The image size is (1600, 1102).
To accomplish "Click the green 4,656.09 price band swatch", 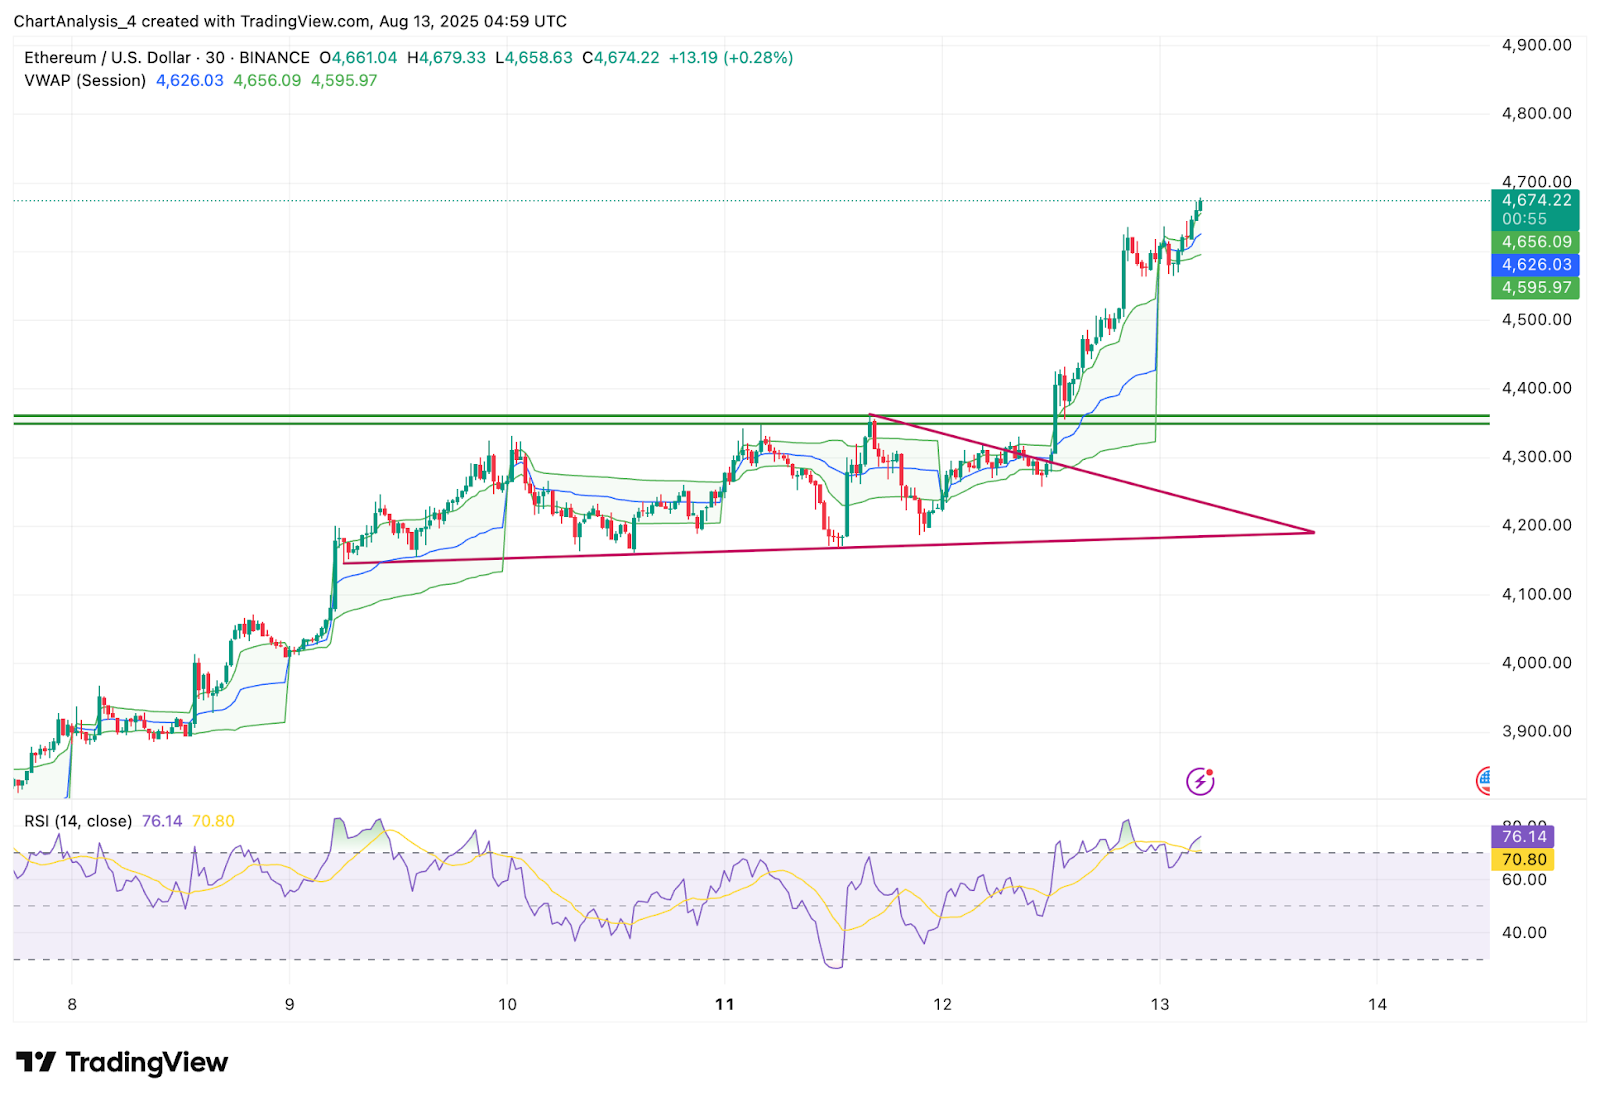I will pyautogui.click(x=1536, y=242).
